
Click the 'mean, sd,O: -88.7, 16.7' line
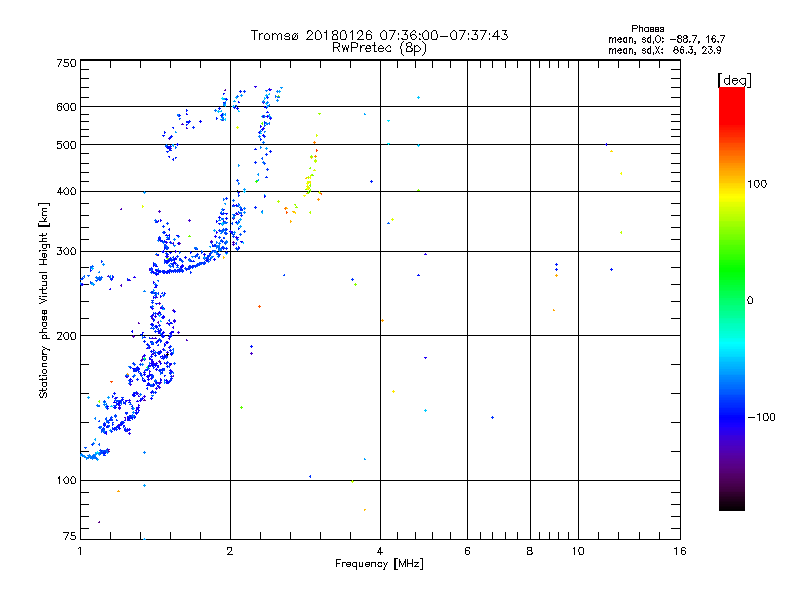pyautogui.click(x=666, y=39)
